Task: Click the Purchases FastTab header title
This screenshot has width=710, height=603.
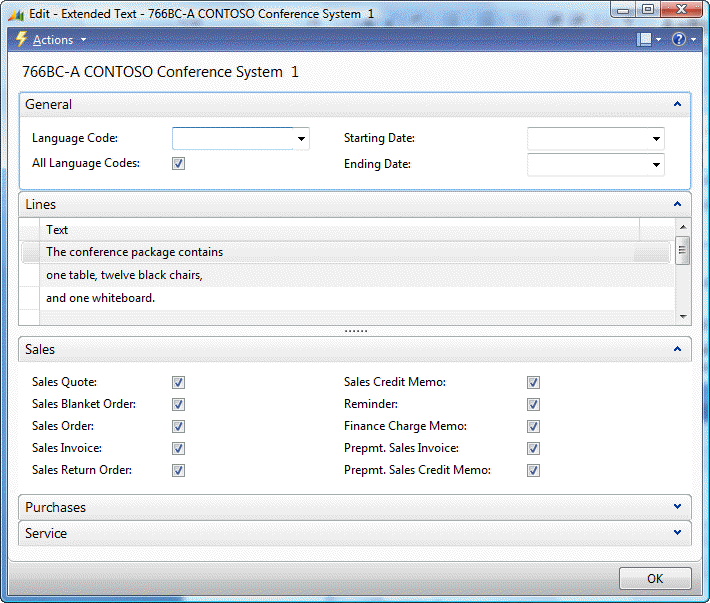Action: point(55,507)
